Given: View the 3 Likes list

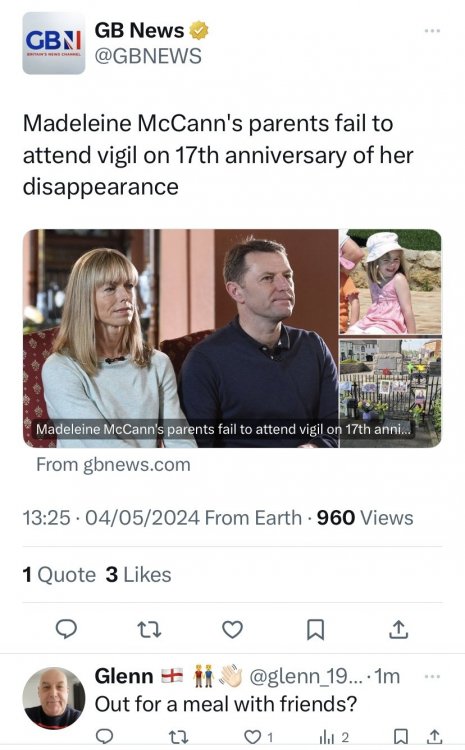Looking at the screenshot, I should pyautogui.click(x=138, y=575).
